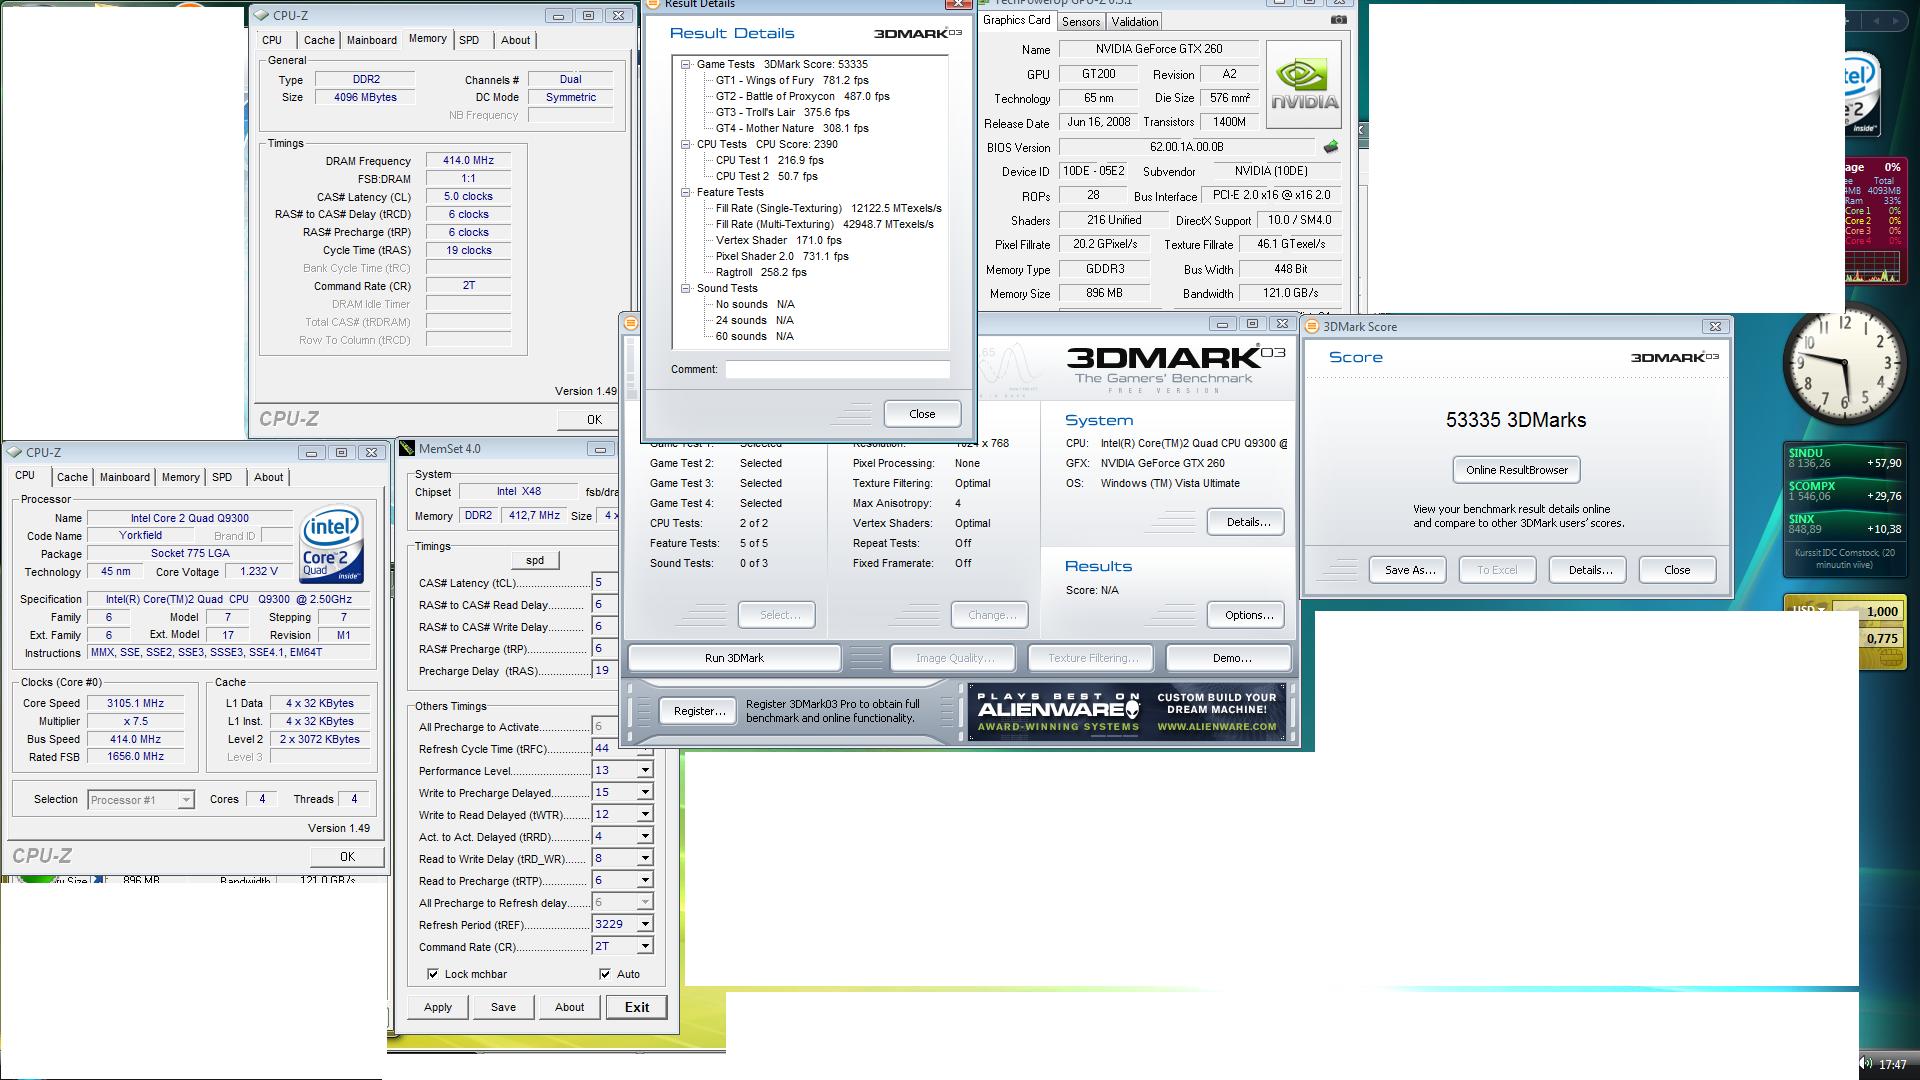Switch to Sensors tab in GPU-Z
Viewport: 1920px width, 1080px height.
pos(1081,21)
